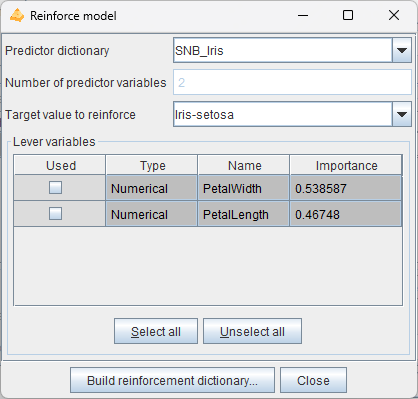Select the PetalWidth name cell

click(244, 188)
